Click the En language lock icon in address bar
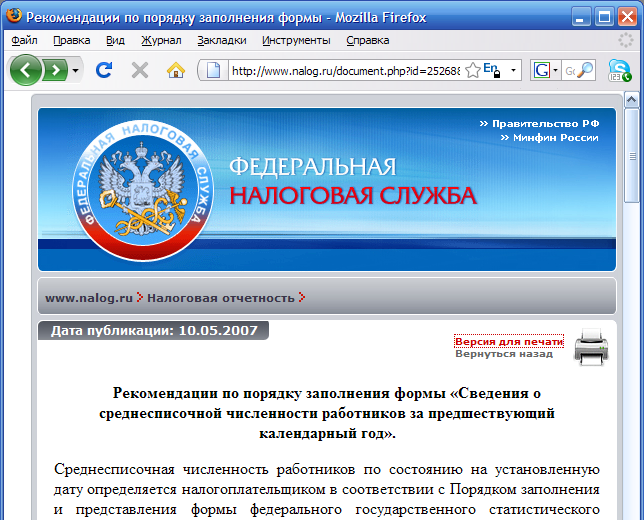Viewport: 644px width, 520px height. [492, 70]
